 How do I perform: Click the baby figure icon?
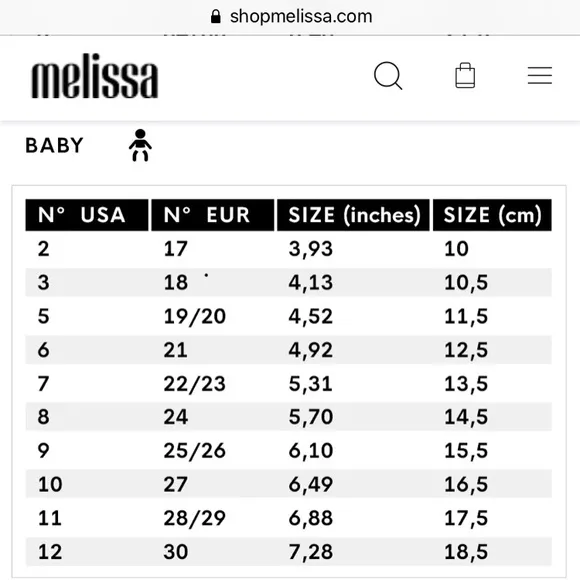pos(140,145)
